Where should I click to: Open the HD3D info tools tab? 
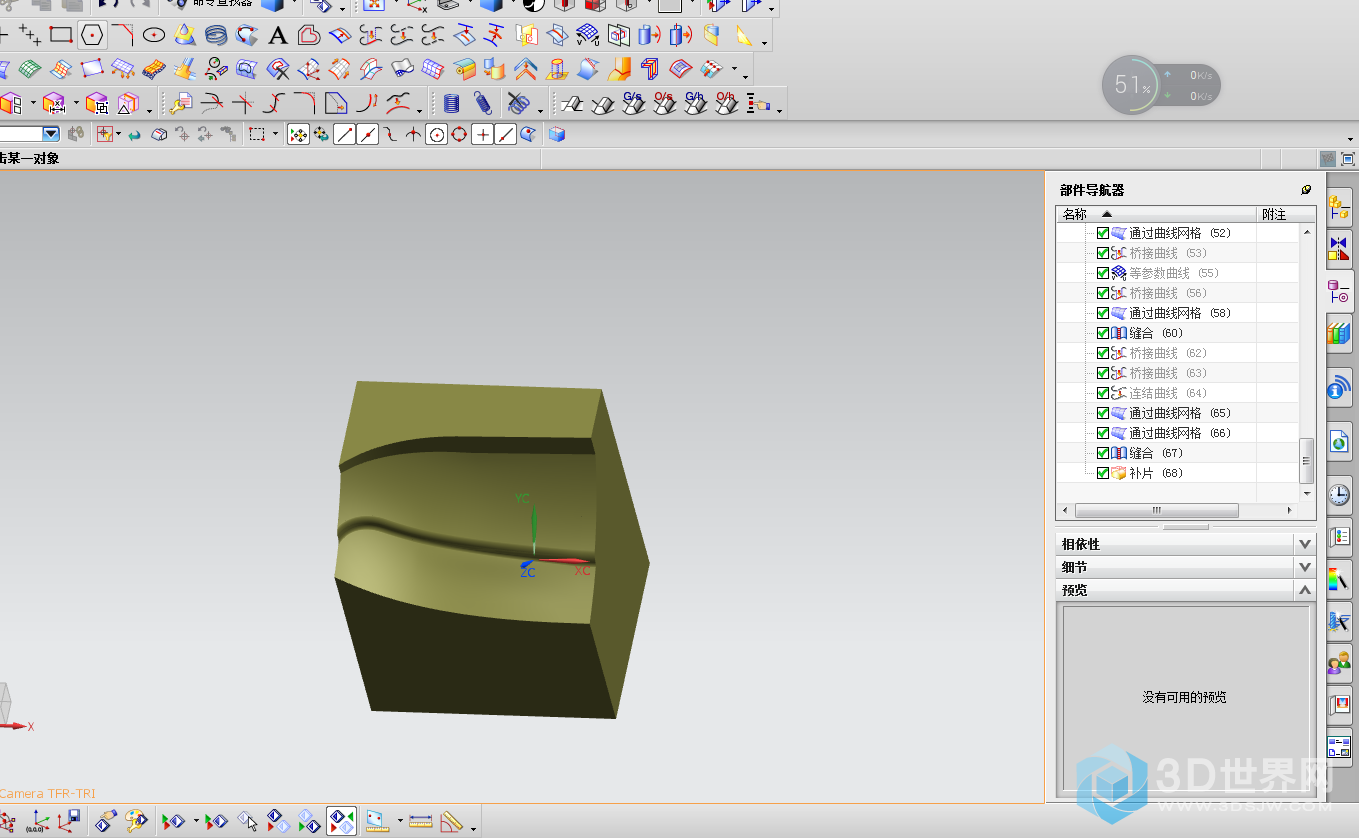click(1339, 388)
